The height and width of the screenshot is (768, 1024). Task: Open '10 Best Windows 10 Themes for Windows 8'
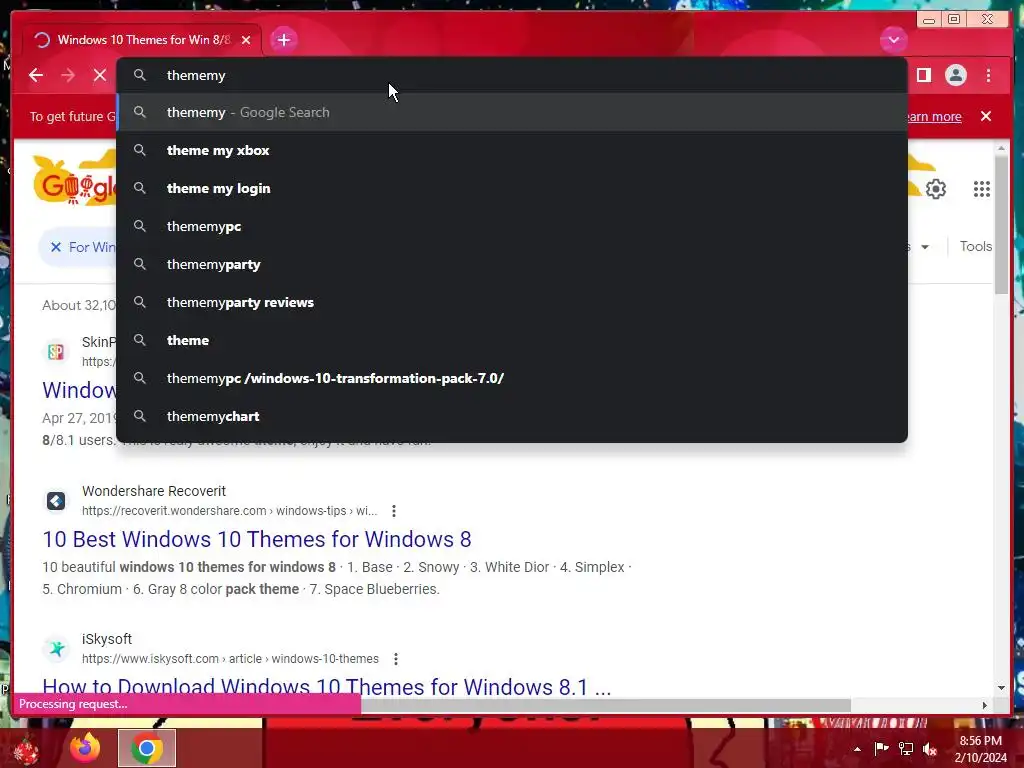pyautogui.click(x=257, y=539)
